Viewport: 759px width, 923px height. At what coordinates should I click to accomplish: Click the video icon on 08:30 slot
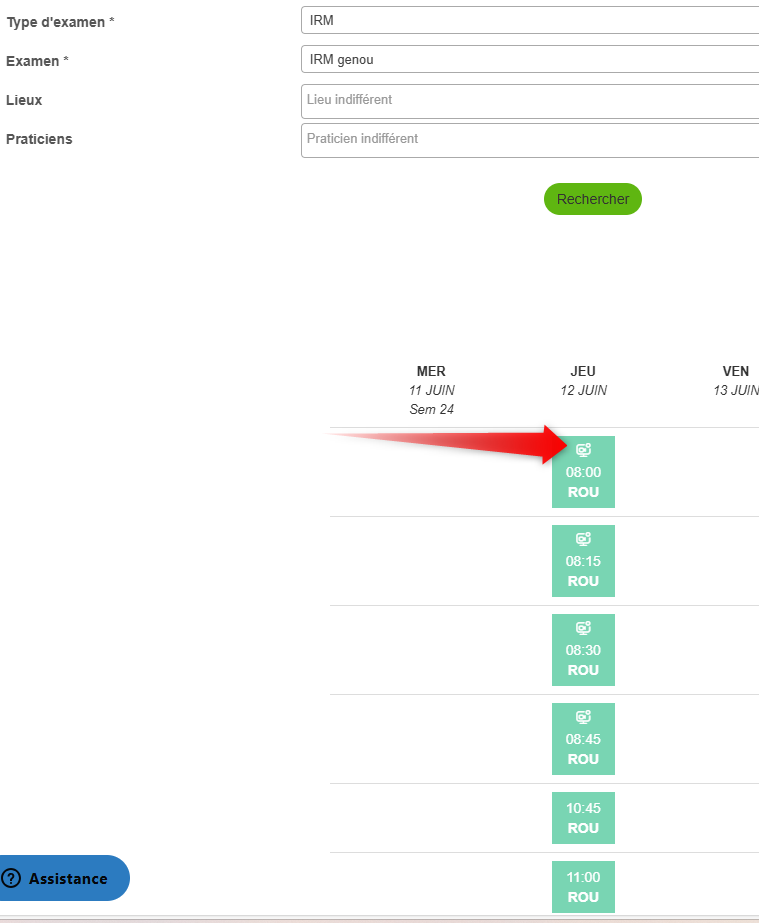(583, 628)
